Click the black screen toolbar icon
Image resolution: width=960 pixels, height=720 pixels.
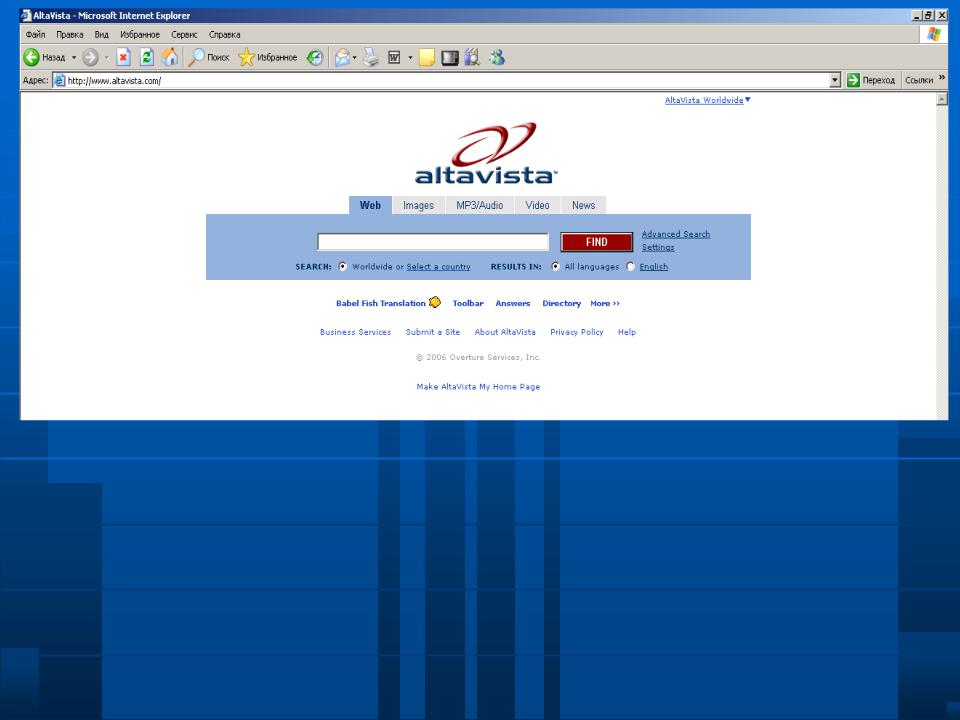[x=450, y=58]
